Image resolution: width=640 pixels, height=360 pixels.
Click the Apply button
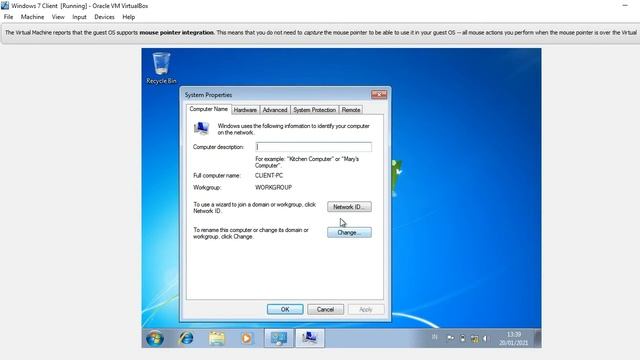(x=366, y=309)
